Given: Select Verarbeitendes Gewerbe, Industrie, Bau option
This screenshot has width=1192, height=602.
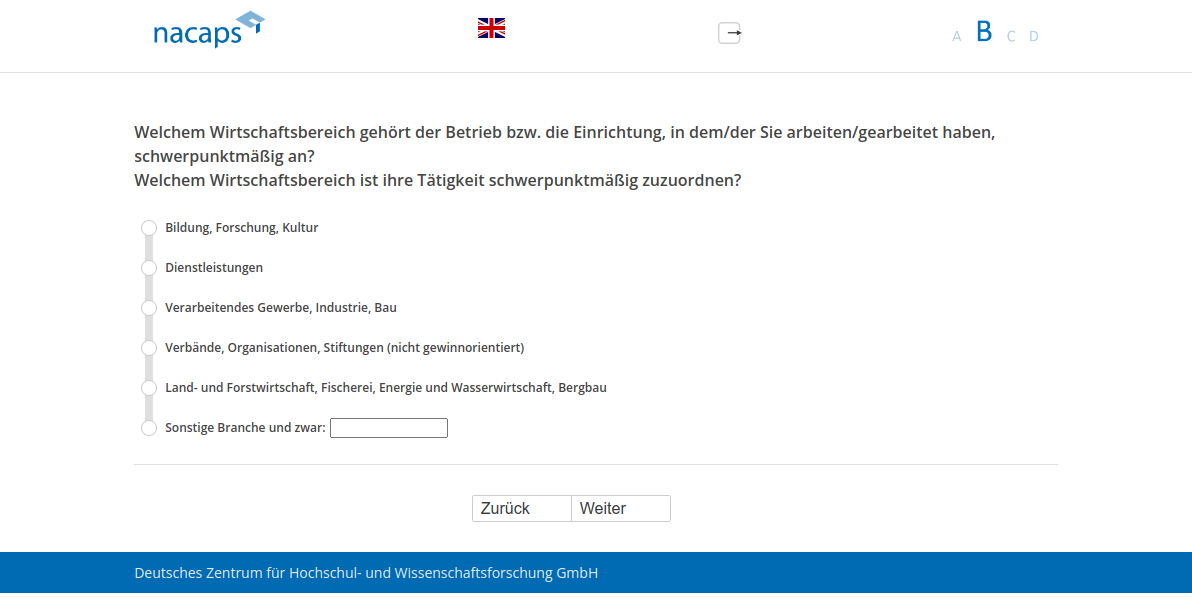Looking at the screenshot, I should (x=149, y=308).
